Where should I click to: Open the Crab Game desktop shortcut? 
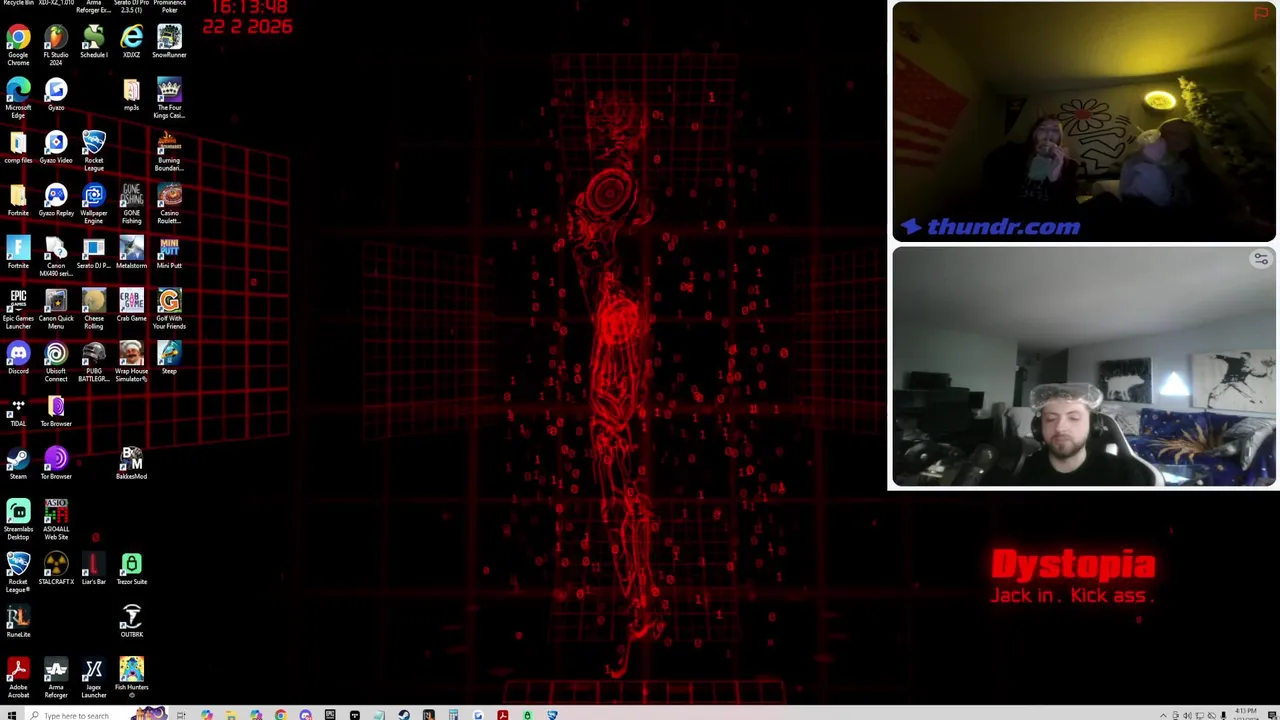click(x=131, y=306)
